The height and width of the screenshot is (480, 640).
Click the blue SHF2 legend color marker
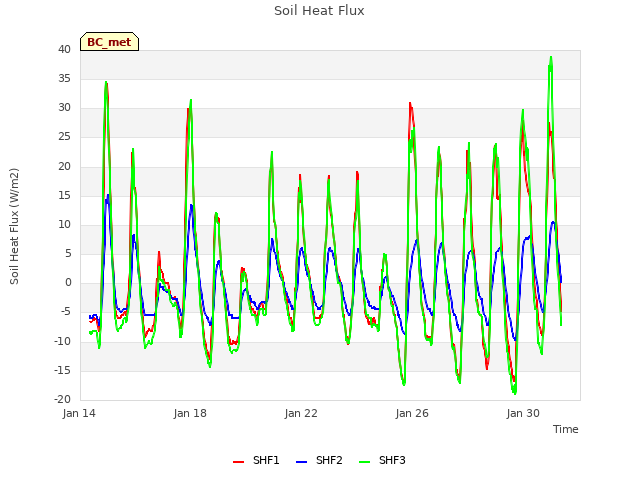click(x=301, y=462)
